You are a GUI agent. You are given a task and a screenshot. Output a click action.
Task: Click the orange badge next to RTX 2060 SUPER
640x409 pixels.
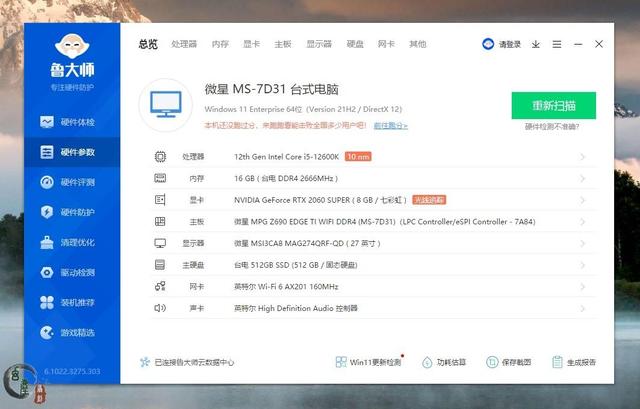(429, 200)
